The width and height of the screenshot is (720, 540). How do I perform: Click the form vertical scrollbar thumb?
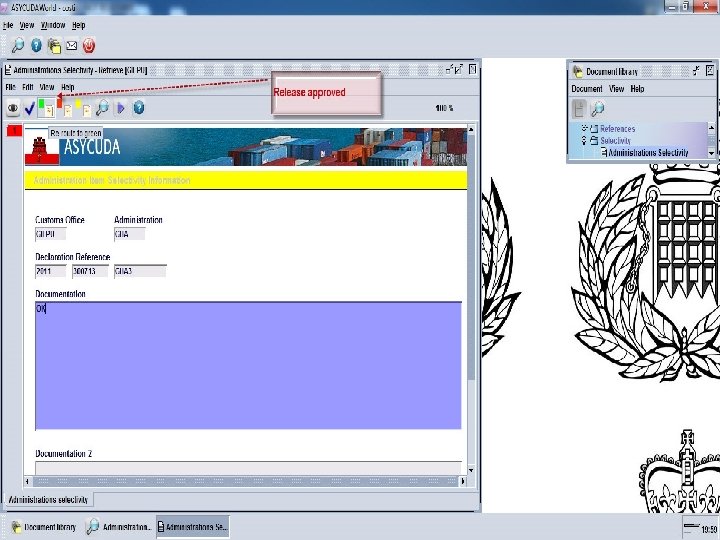(x=471, y=257)
